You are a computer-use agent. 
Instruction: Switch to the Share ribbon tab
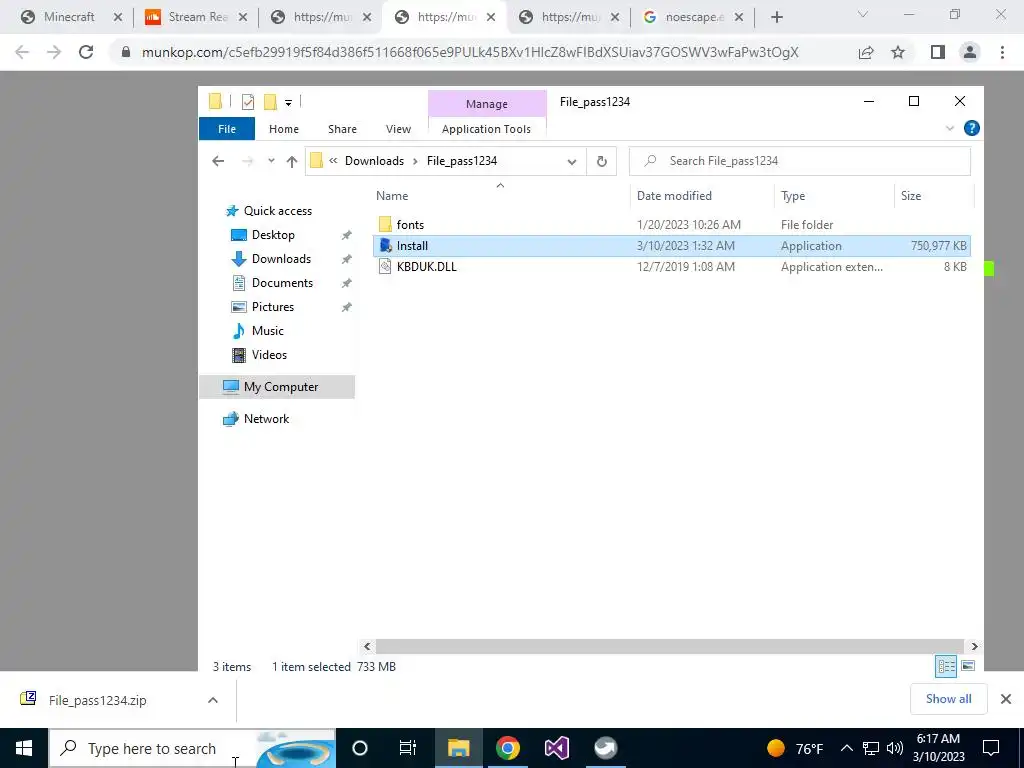pyautogui.click(x=342, y=129)
